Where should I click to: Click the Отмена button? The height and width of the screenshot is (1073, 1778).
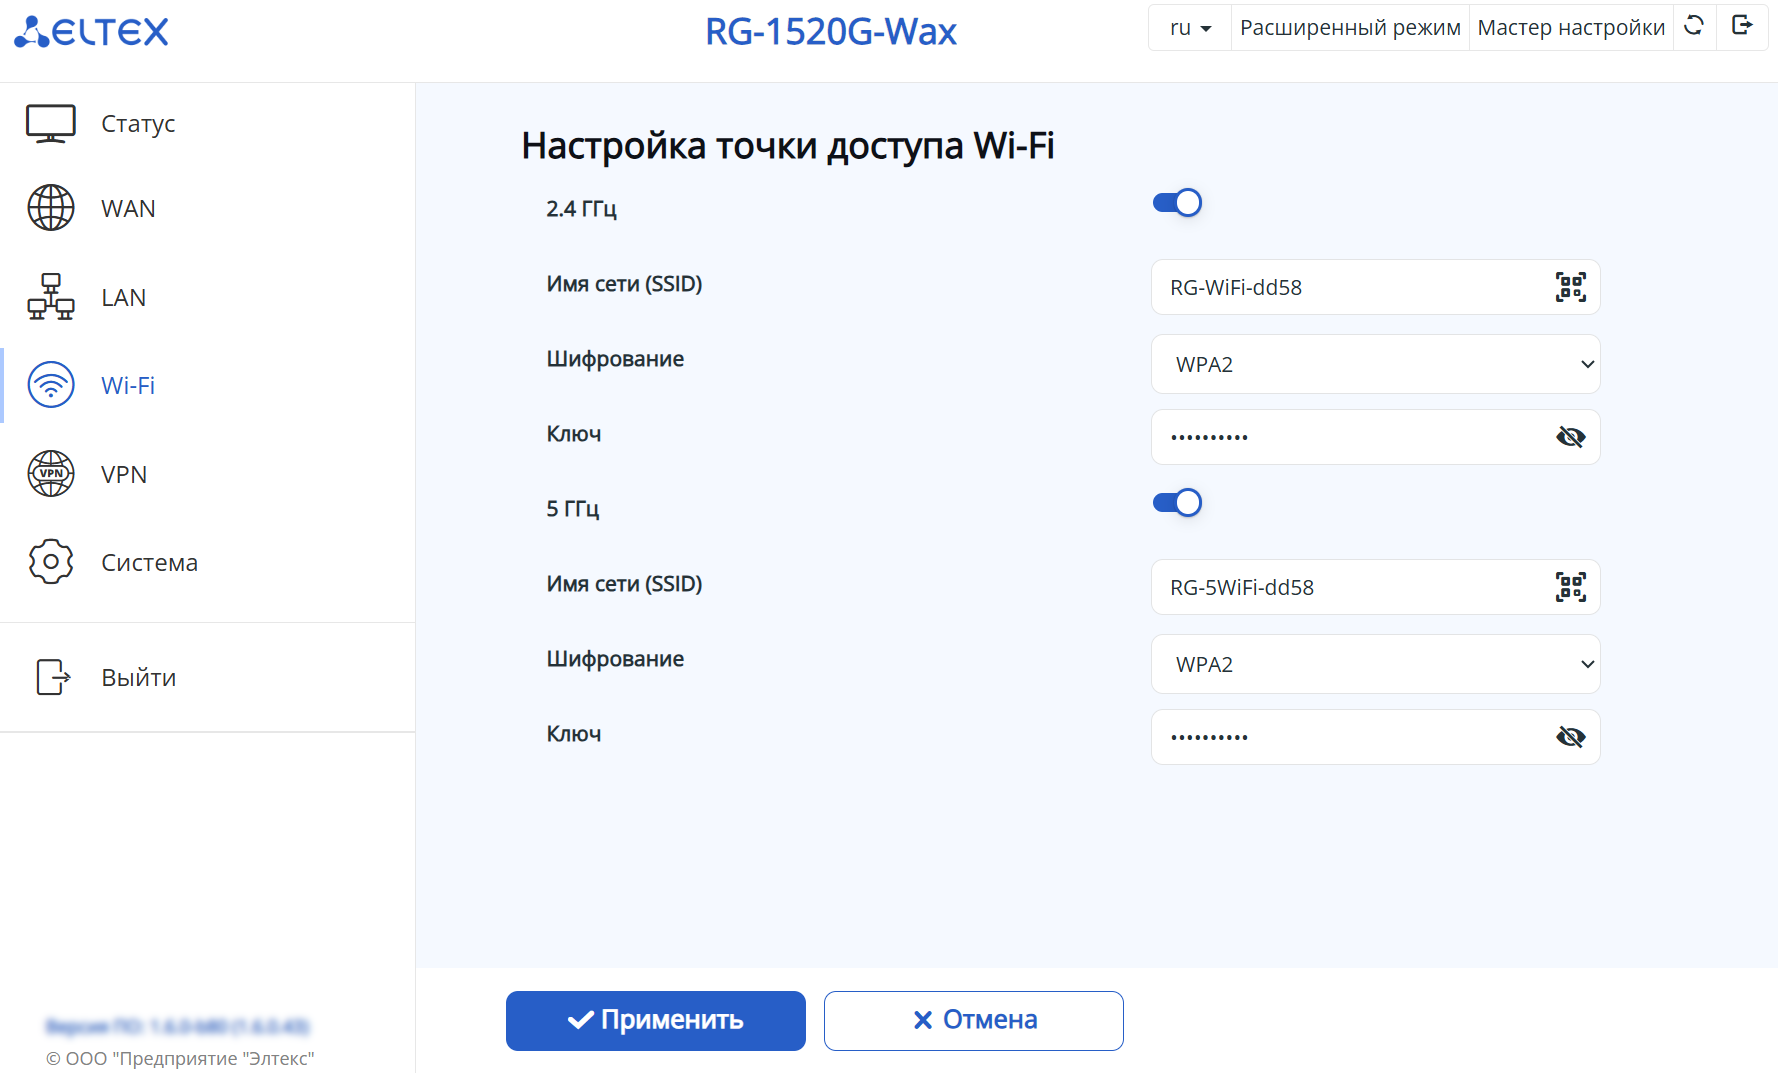(x=974, y=1021)
